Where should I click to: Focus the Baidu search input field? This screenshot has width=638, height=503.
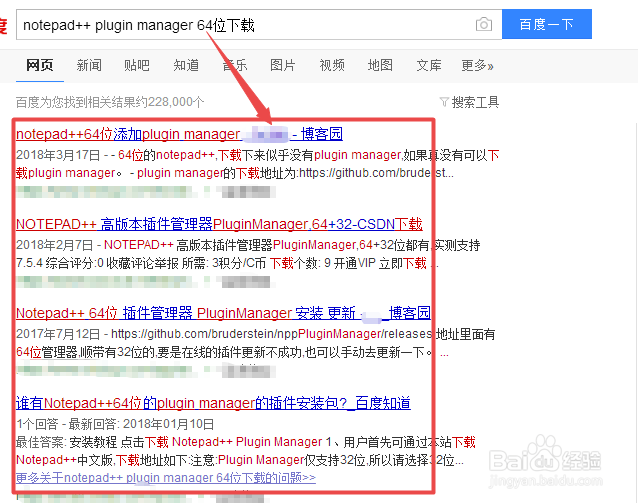click(259, 25)
